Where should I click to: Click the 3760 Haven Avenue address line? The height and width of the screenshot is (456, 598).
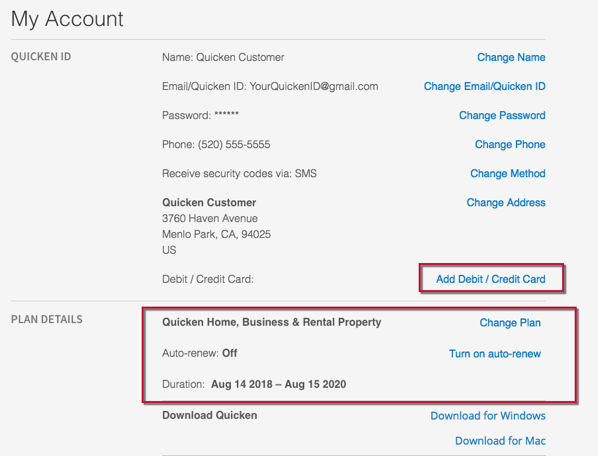click(210, 218)
